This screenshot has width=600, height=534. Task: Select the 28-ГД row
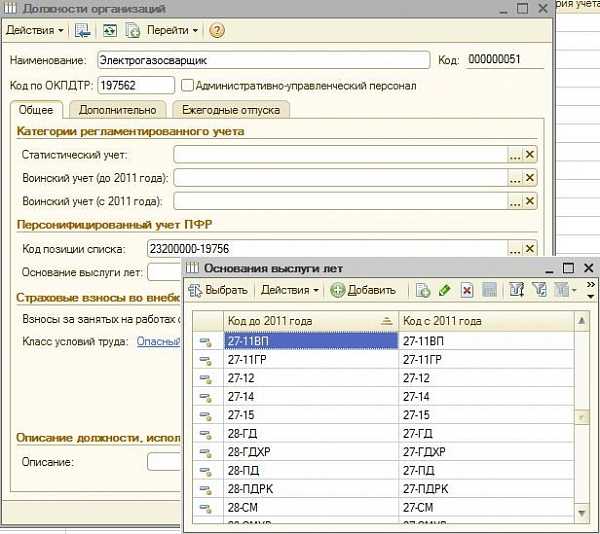pyautogui.click(x=383, y=433)
